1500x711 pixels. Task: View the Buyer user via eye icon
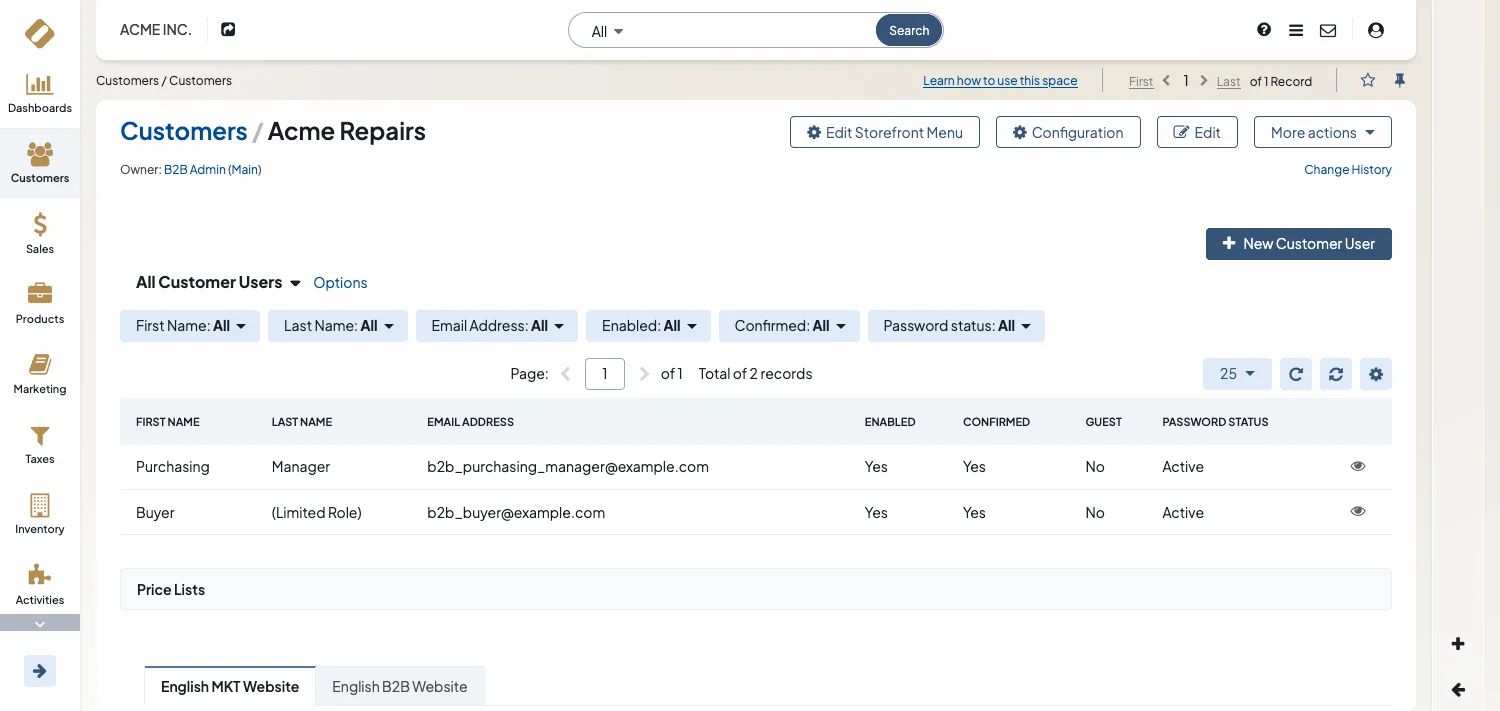tap(1358, 511)
